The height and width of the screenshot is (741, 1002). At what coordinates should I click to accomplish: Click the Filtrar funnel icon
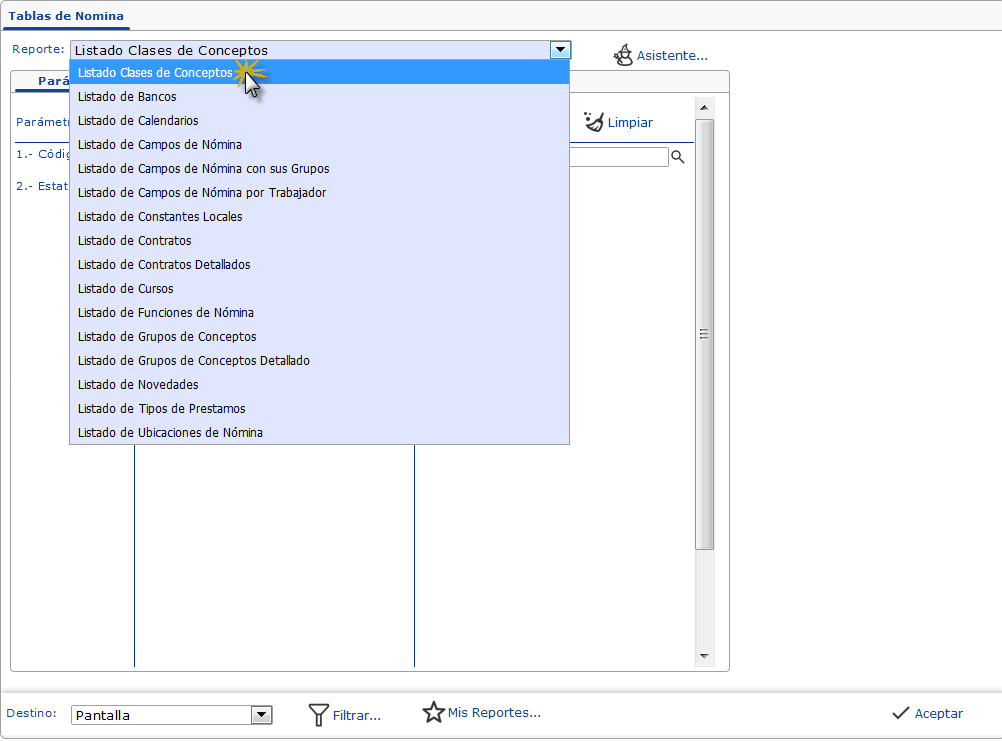318,715
